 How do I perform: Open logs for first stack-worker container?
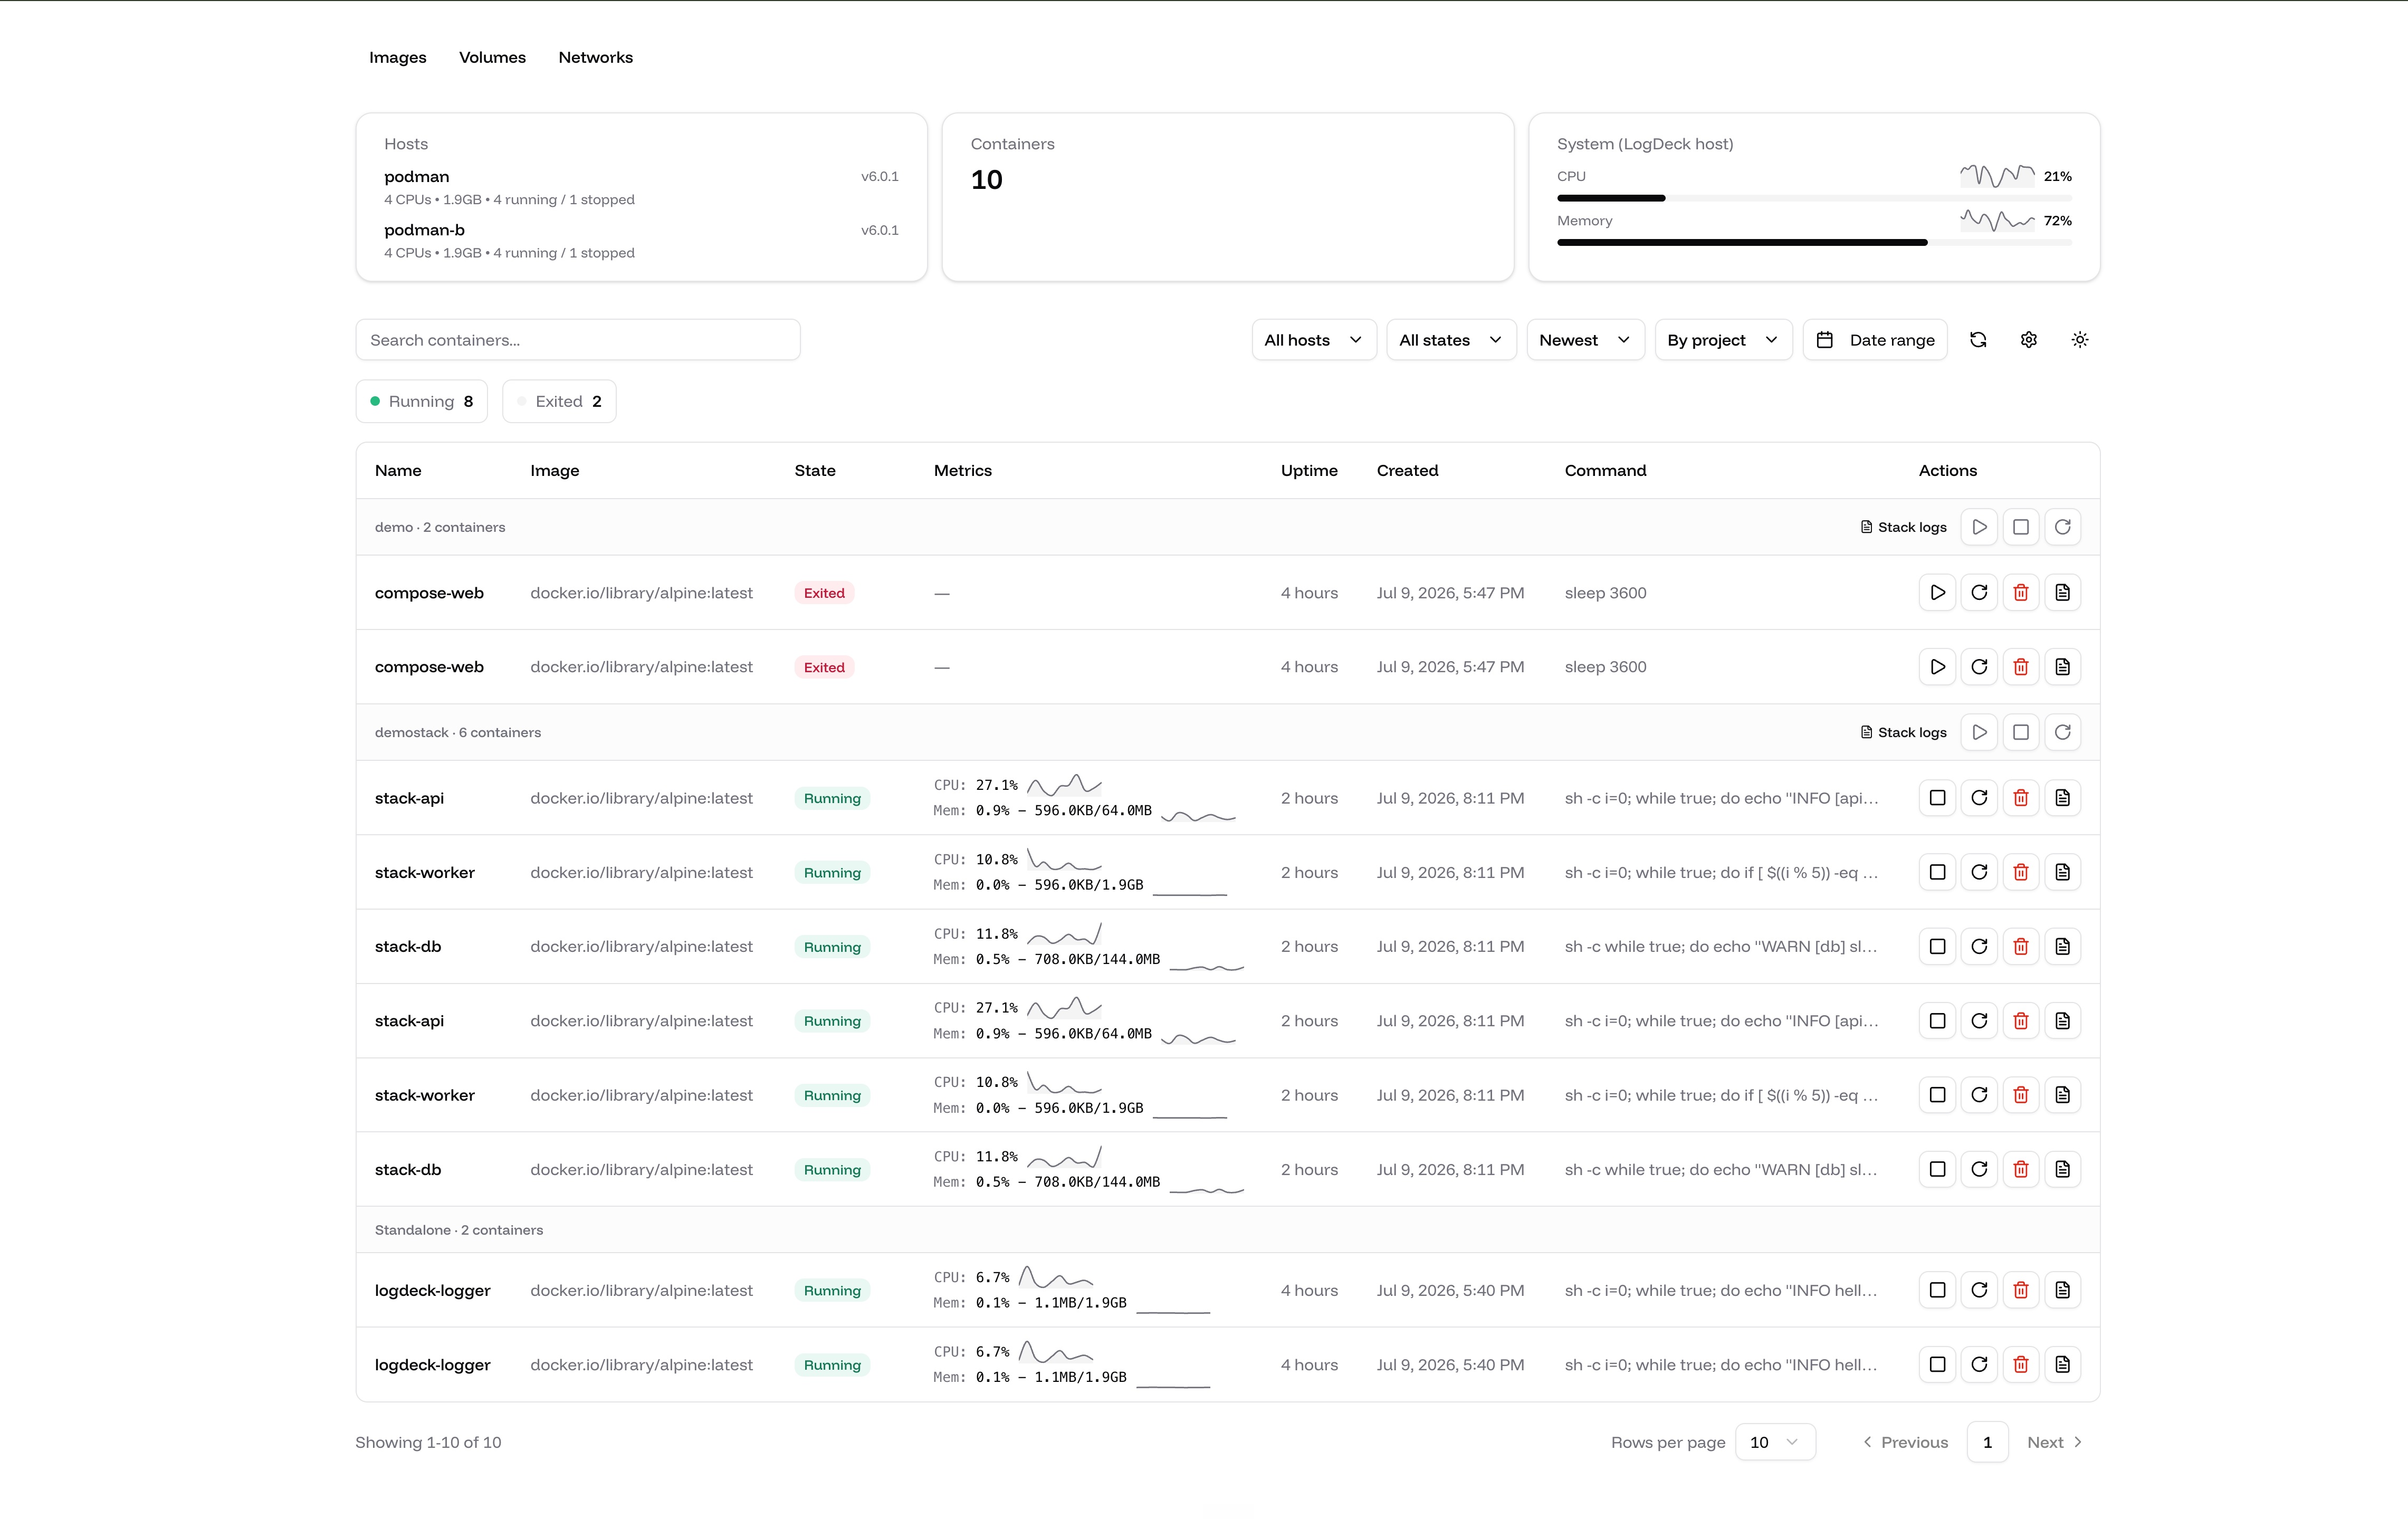[x=2062, y=872]
